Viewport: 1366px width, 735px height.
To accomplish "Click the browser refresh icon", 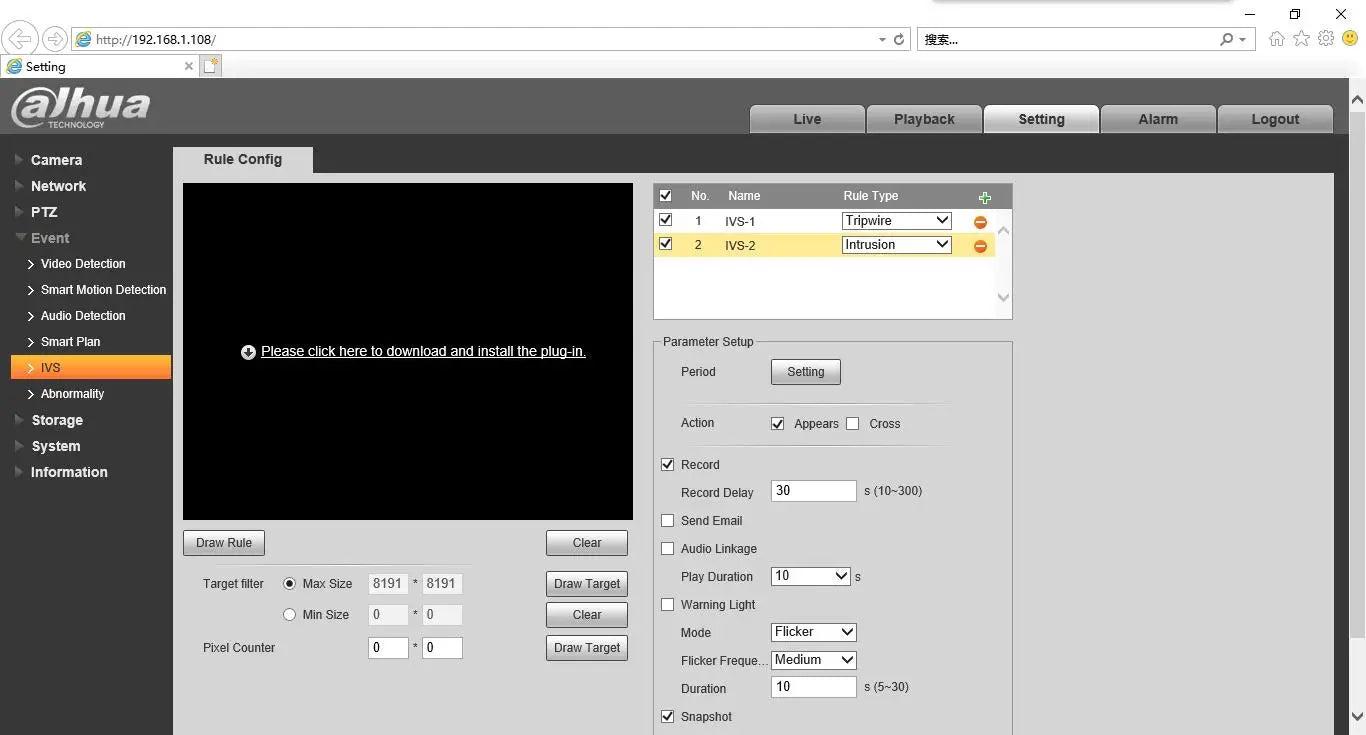I will pyautogui.click(x=899, y=40).
